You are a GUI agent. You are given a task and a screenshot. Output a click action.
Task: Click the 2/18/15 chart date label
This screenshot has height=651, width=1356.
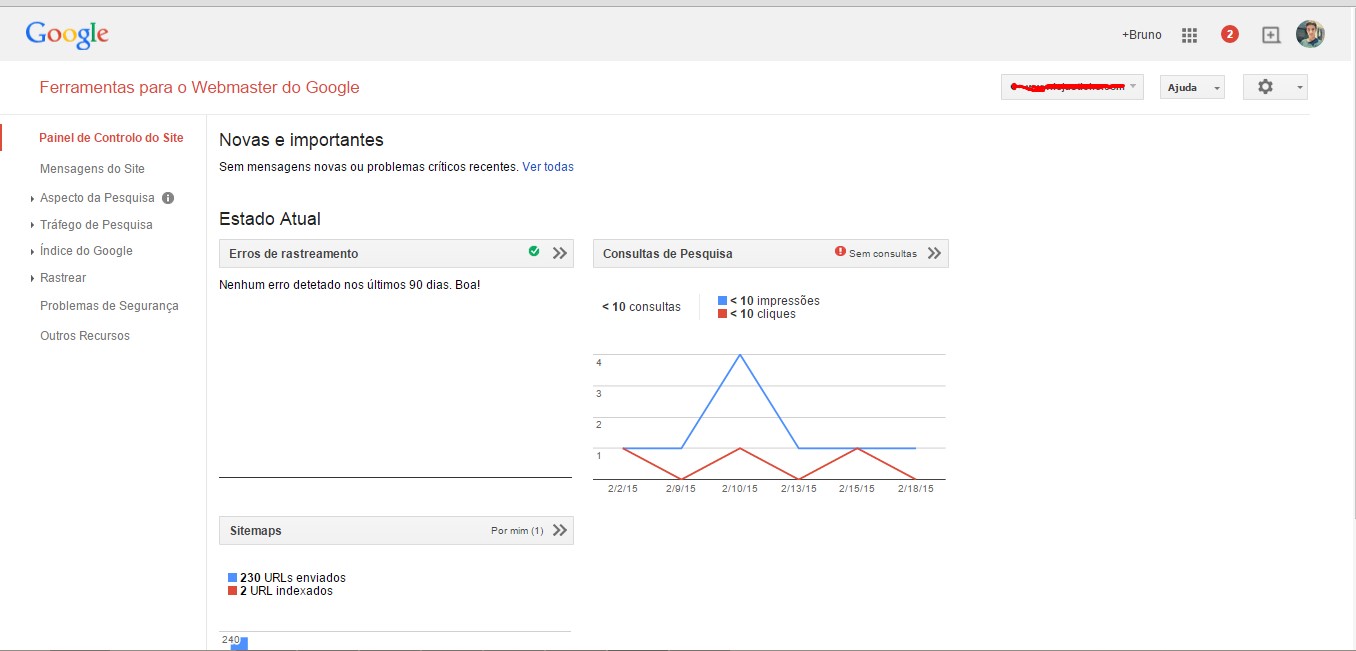coord(915,489)
